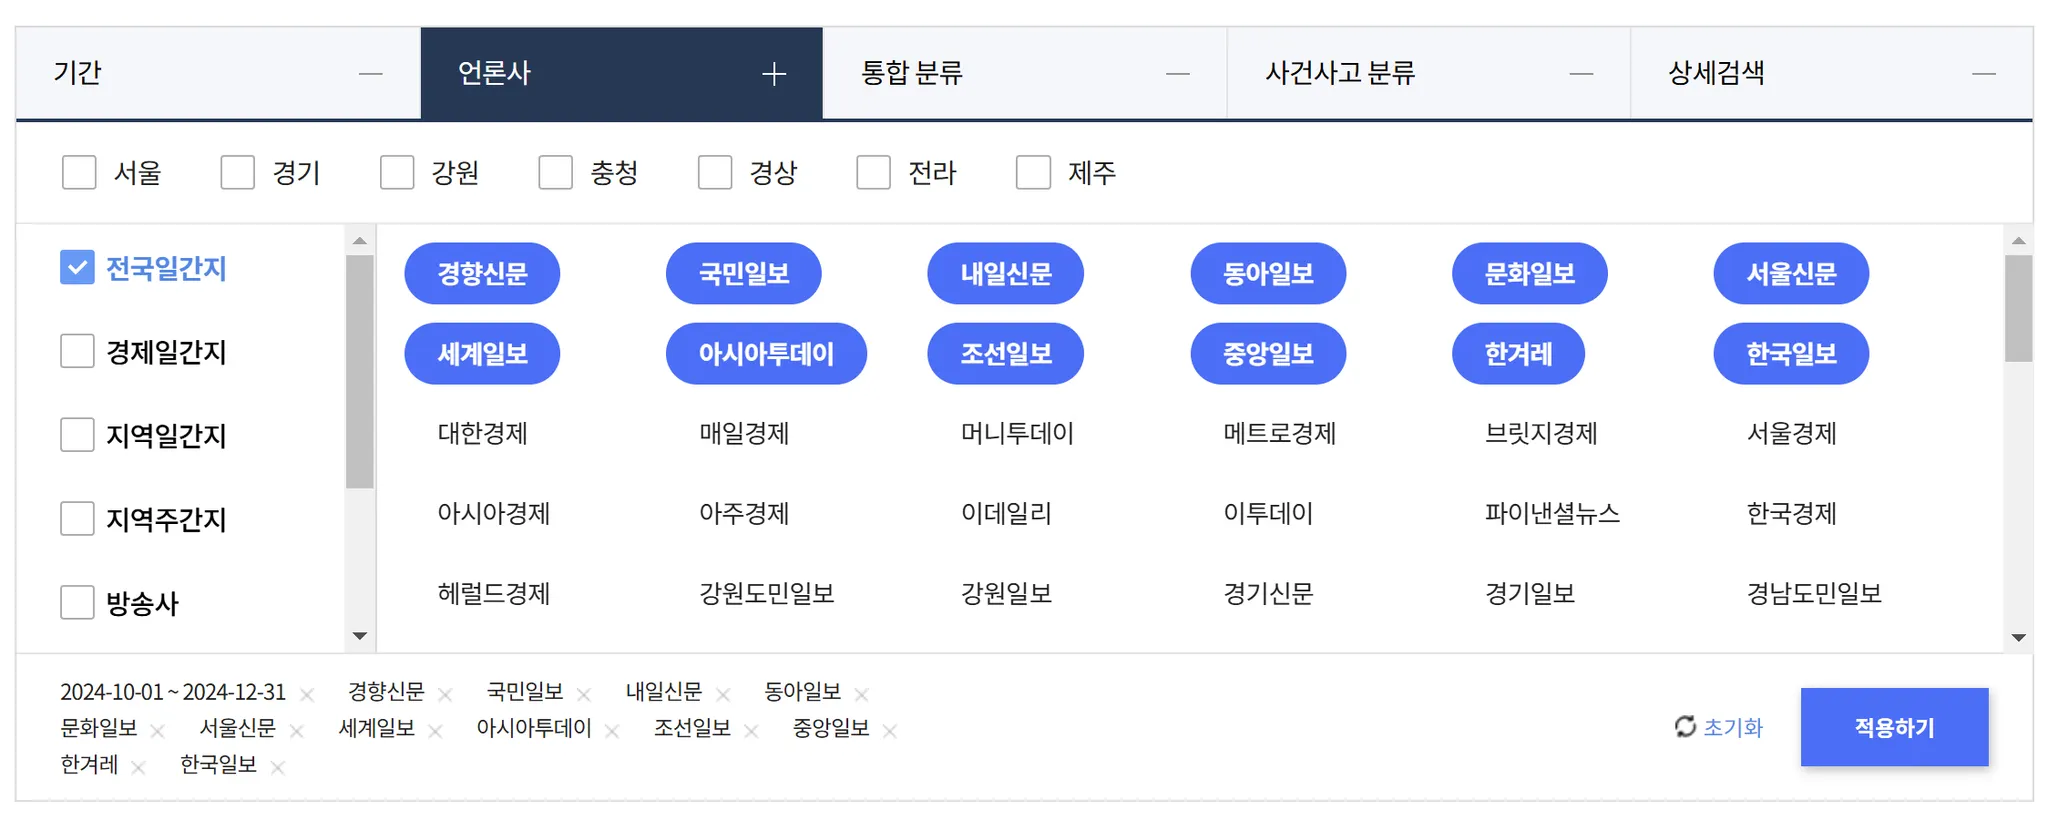Click down arrow of newspaper list scrollbar
The width and height of the screenshot is (2048, 822).
click(x=2019, y=637)
